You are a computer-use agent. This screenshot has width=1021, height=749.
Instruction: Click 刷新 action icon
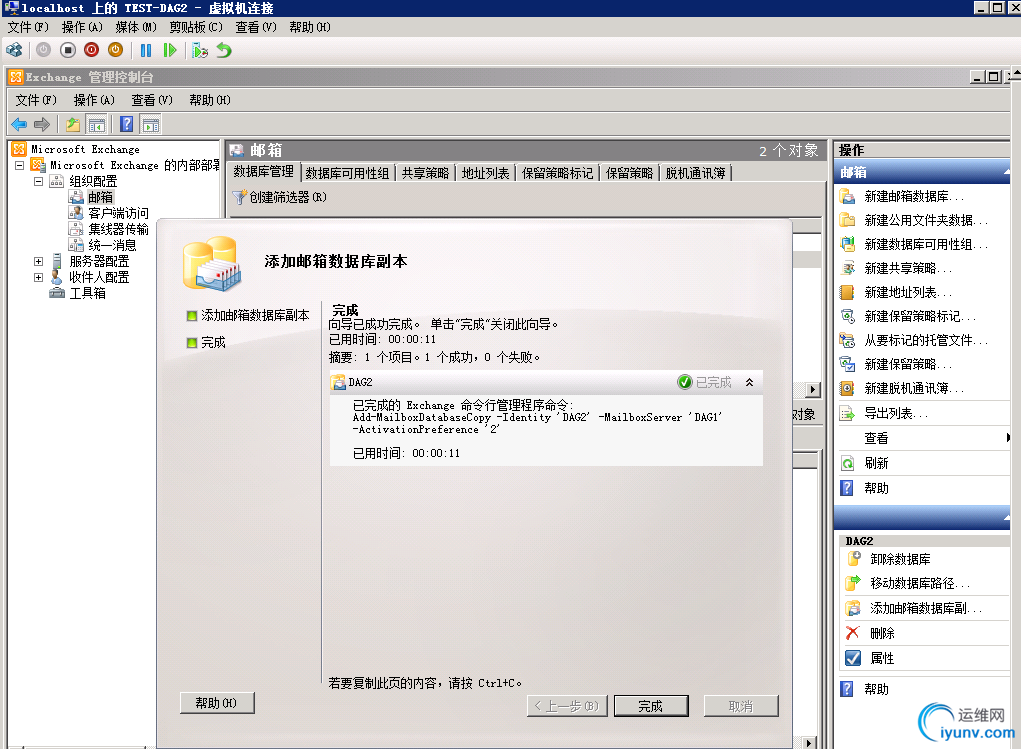pyautogui.click(x=847, y=463)
